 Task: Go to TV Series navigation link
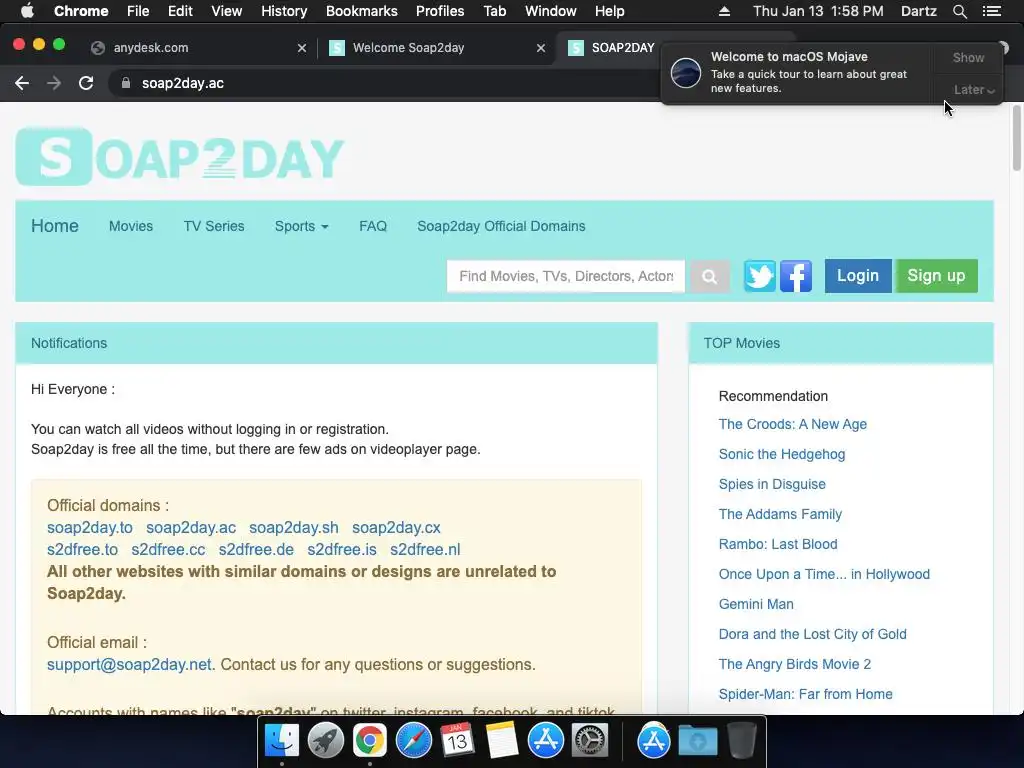[214, 226]
